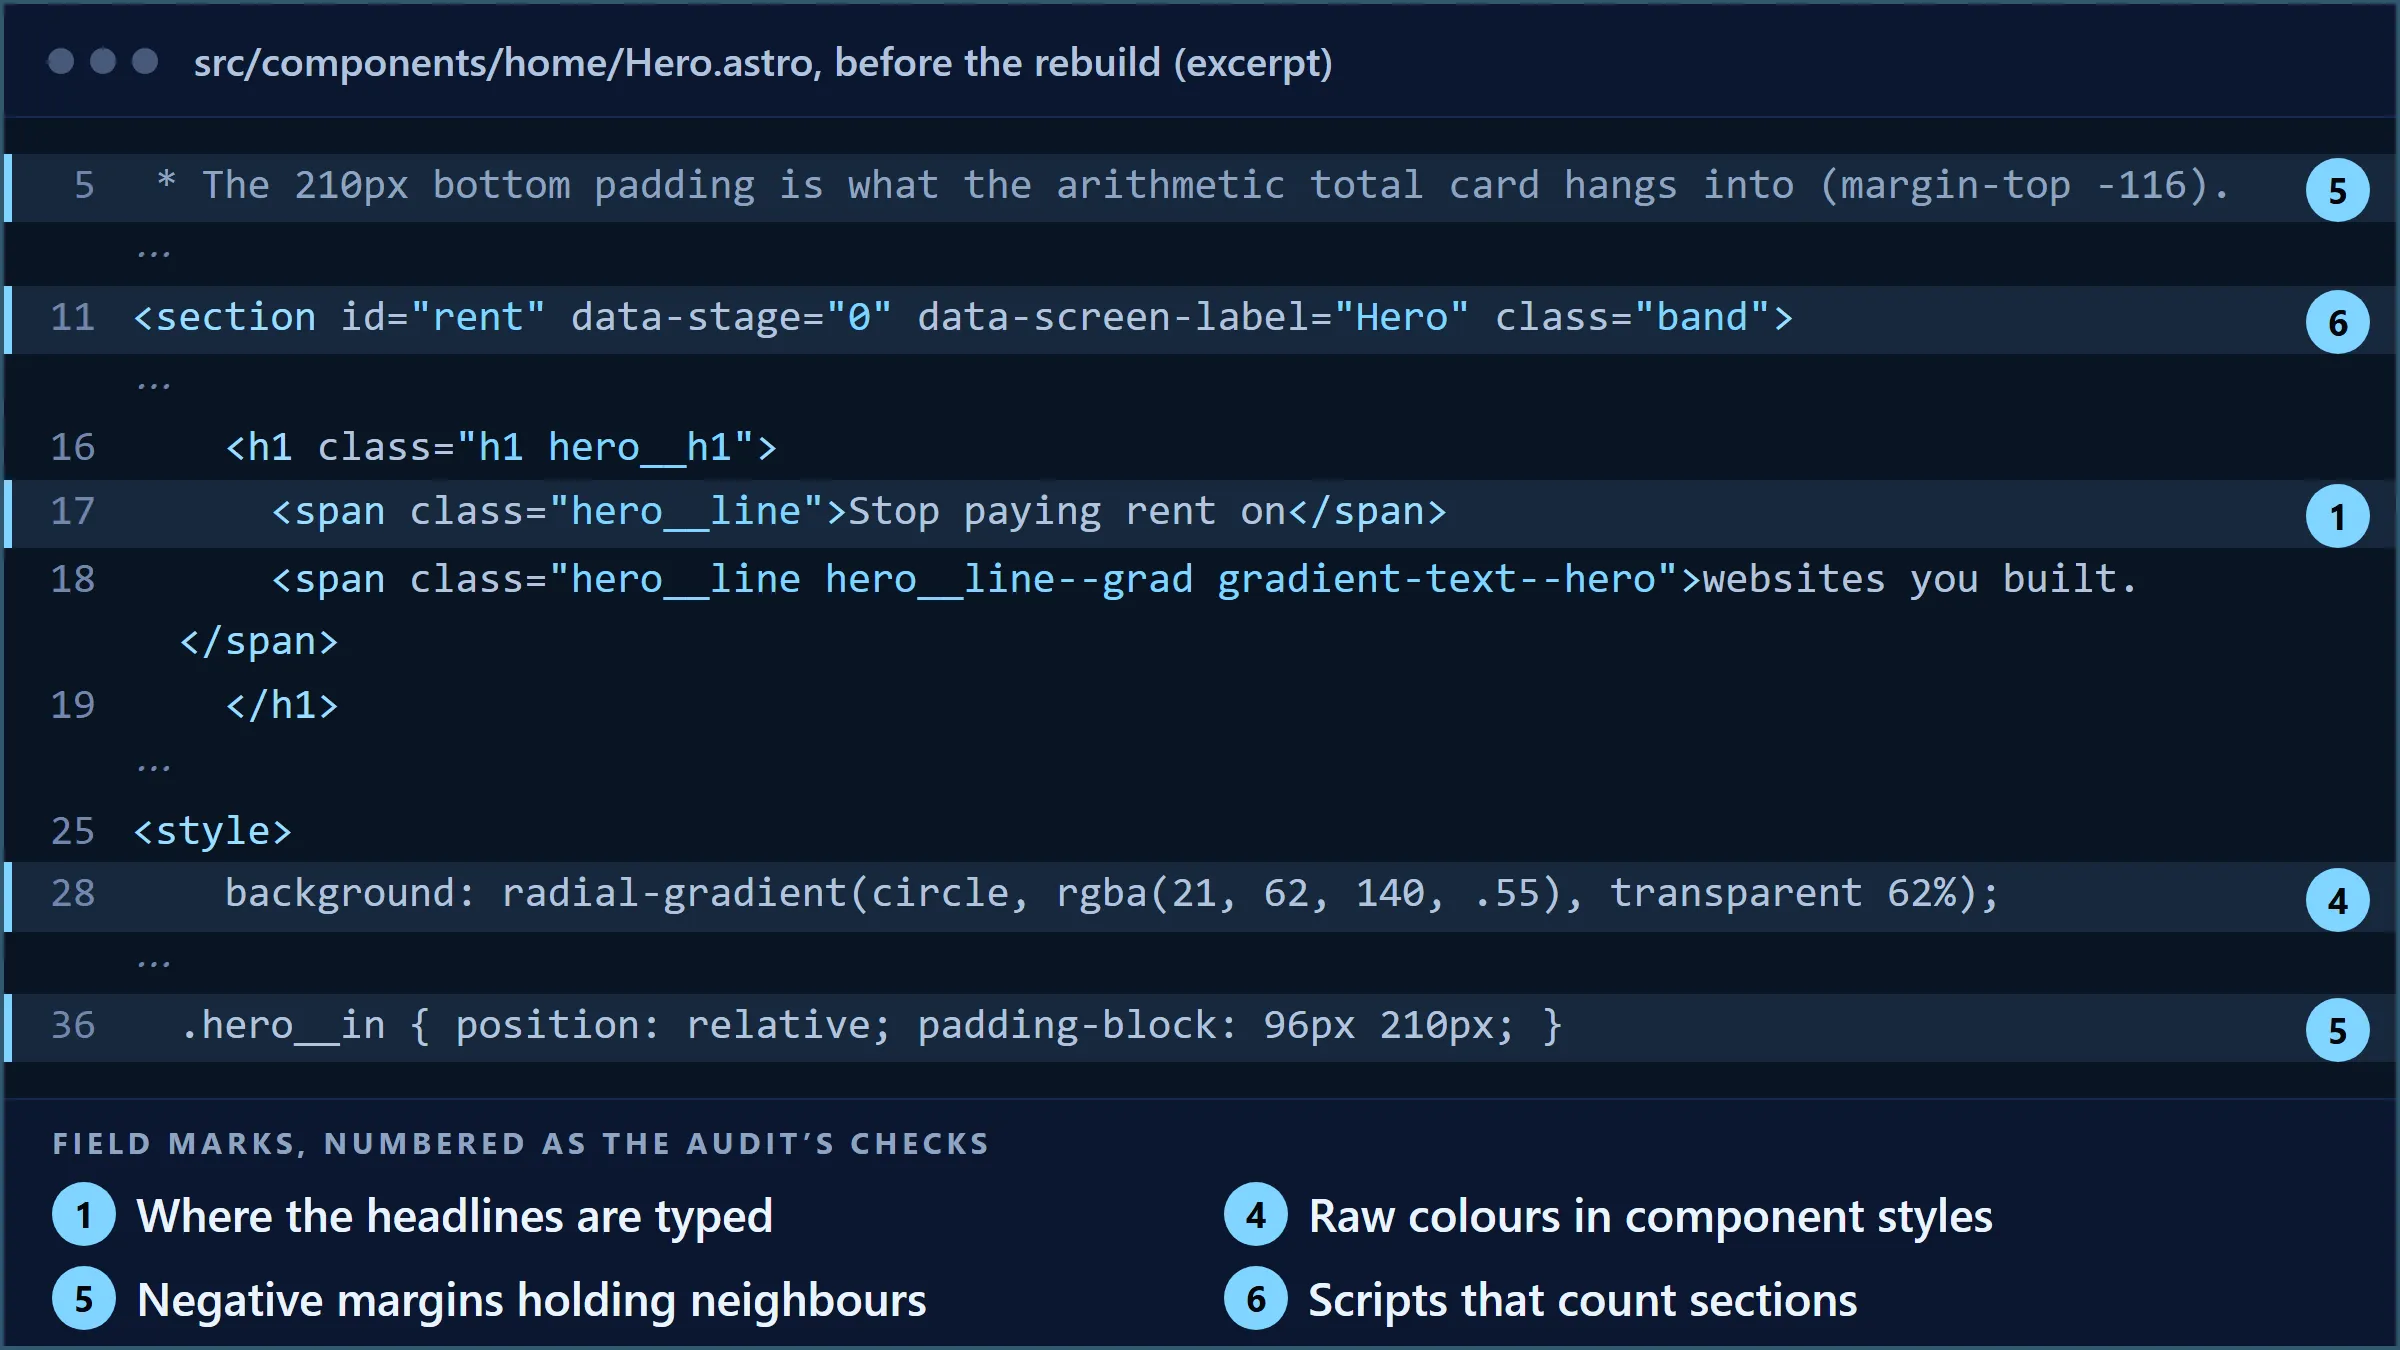
Task: Click the data-screen-label="Hero" attribute
Action: coord(1194,318)
